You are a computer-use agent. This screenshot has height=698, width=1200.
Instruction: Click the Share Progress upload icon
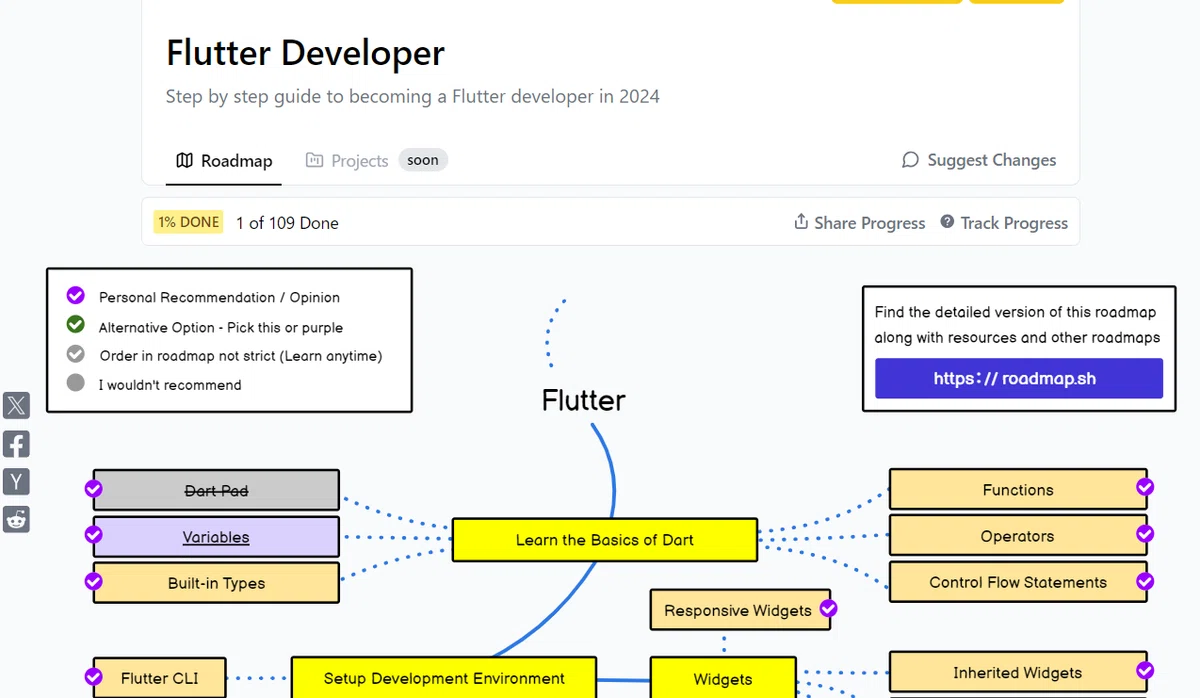(801, 222)
